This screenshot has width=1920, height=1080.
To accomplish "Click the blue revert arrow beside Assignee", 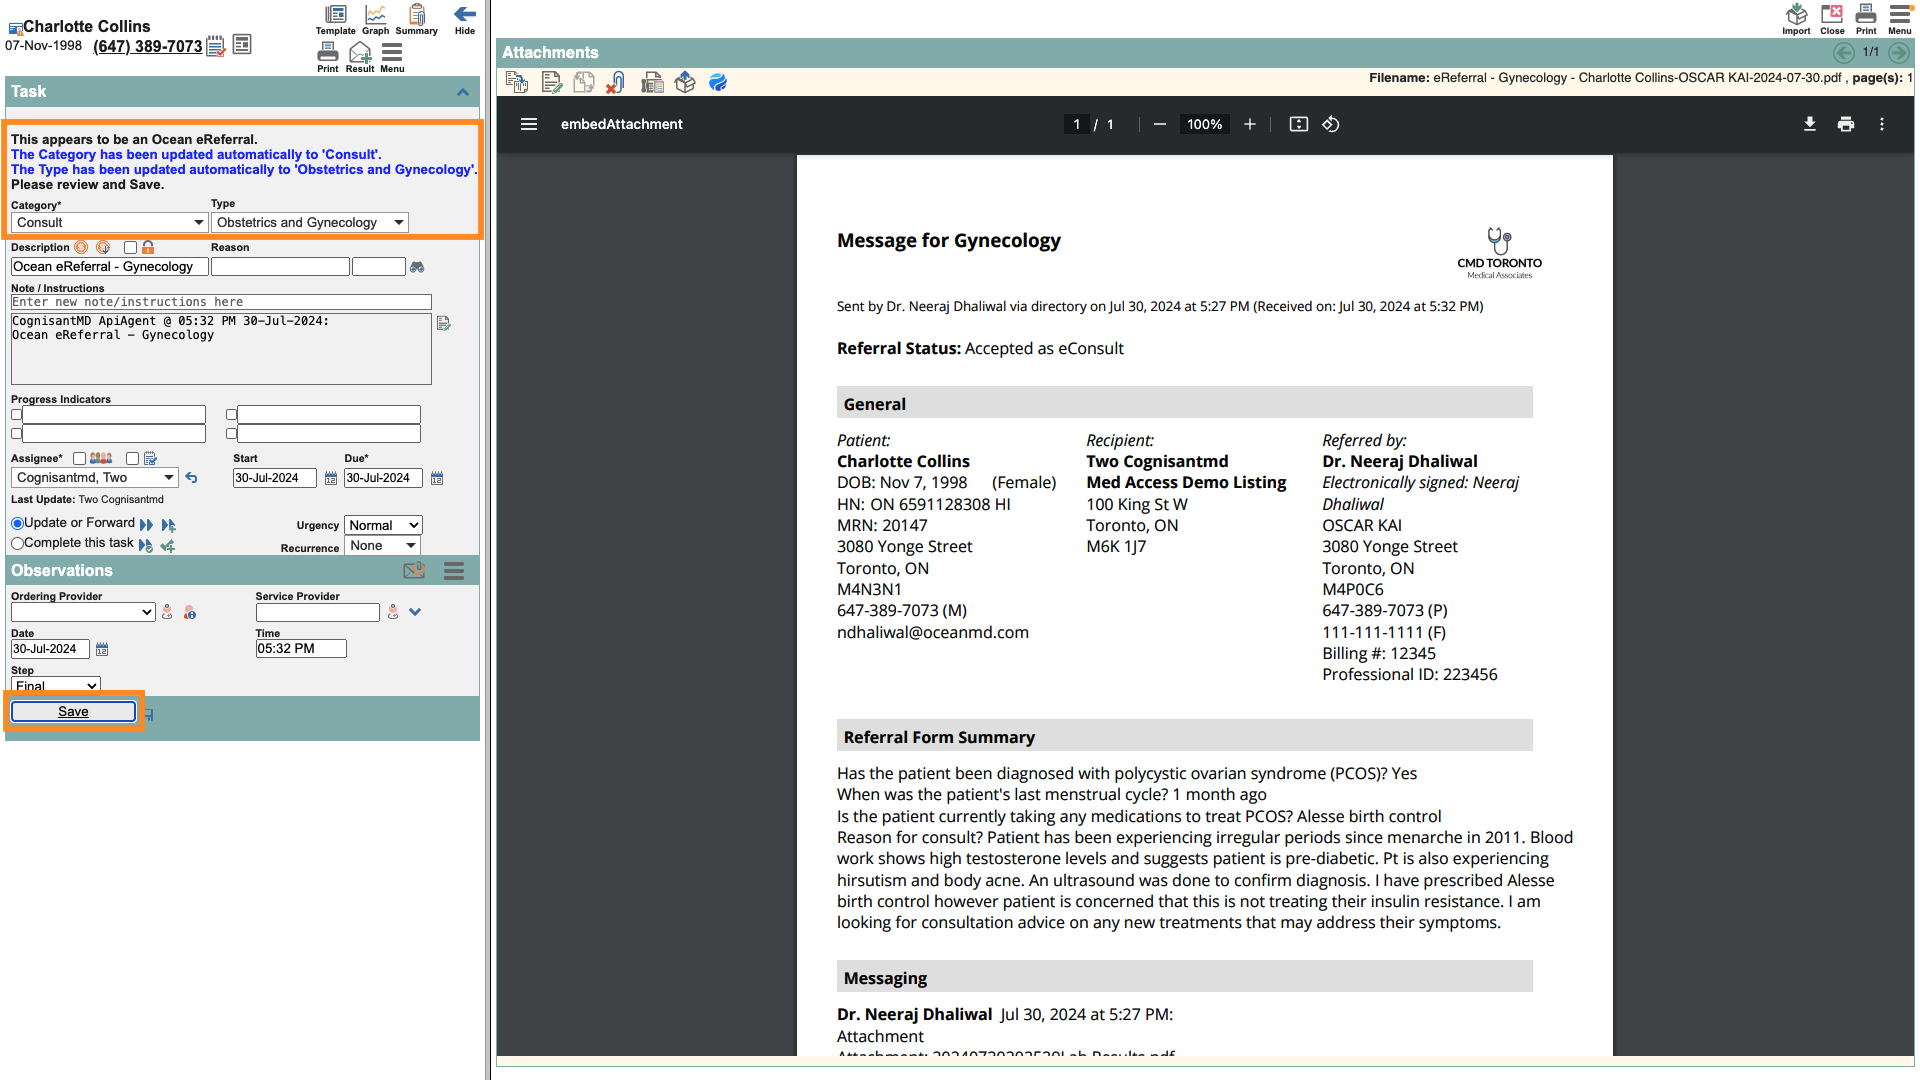I will (x=191, y=478).
